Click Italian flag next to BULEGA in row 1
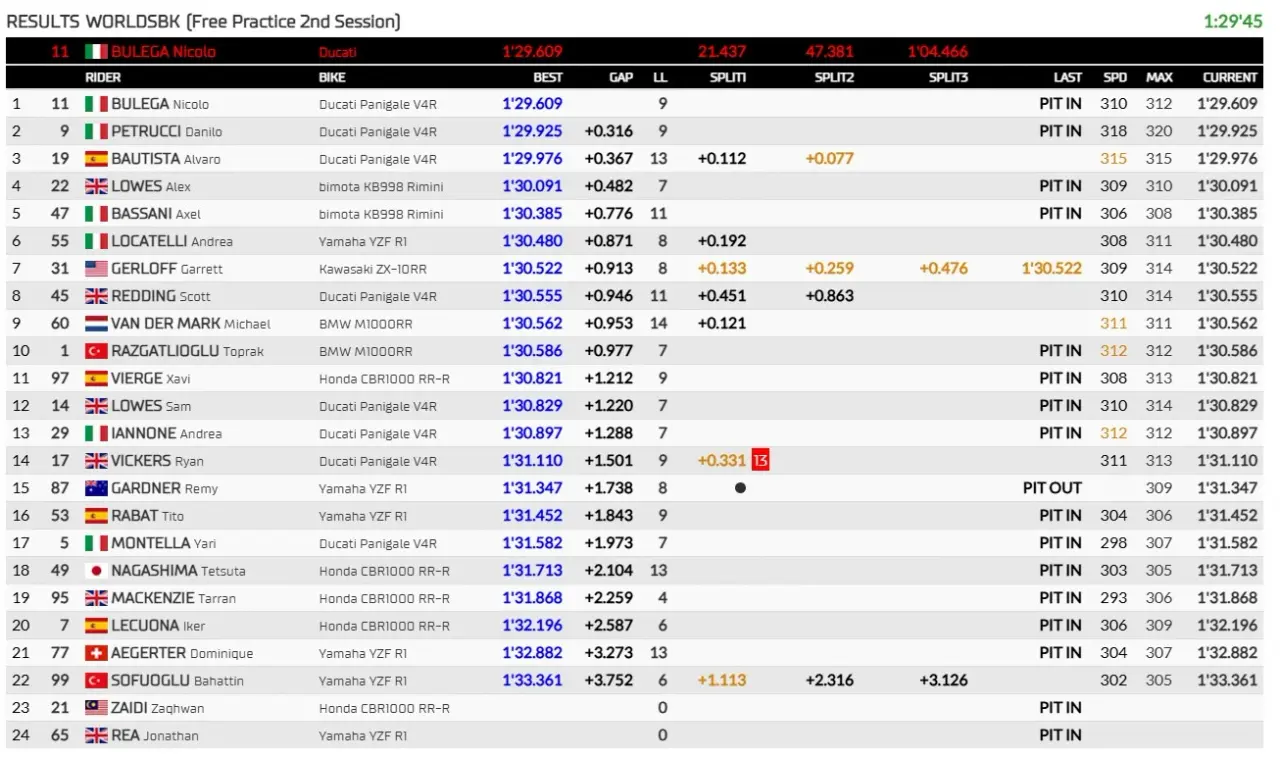Viewport: 1280px width, 758px height. tap(96, 104)
